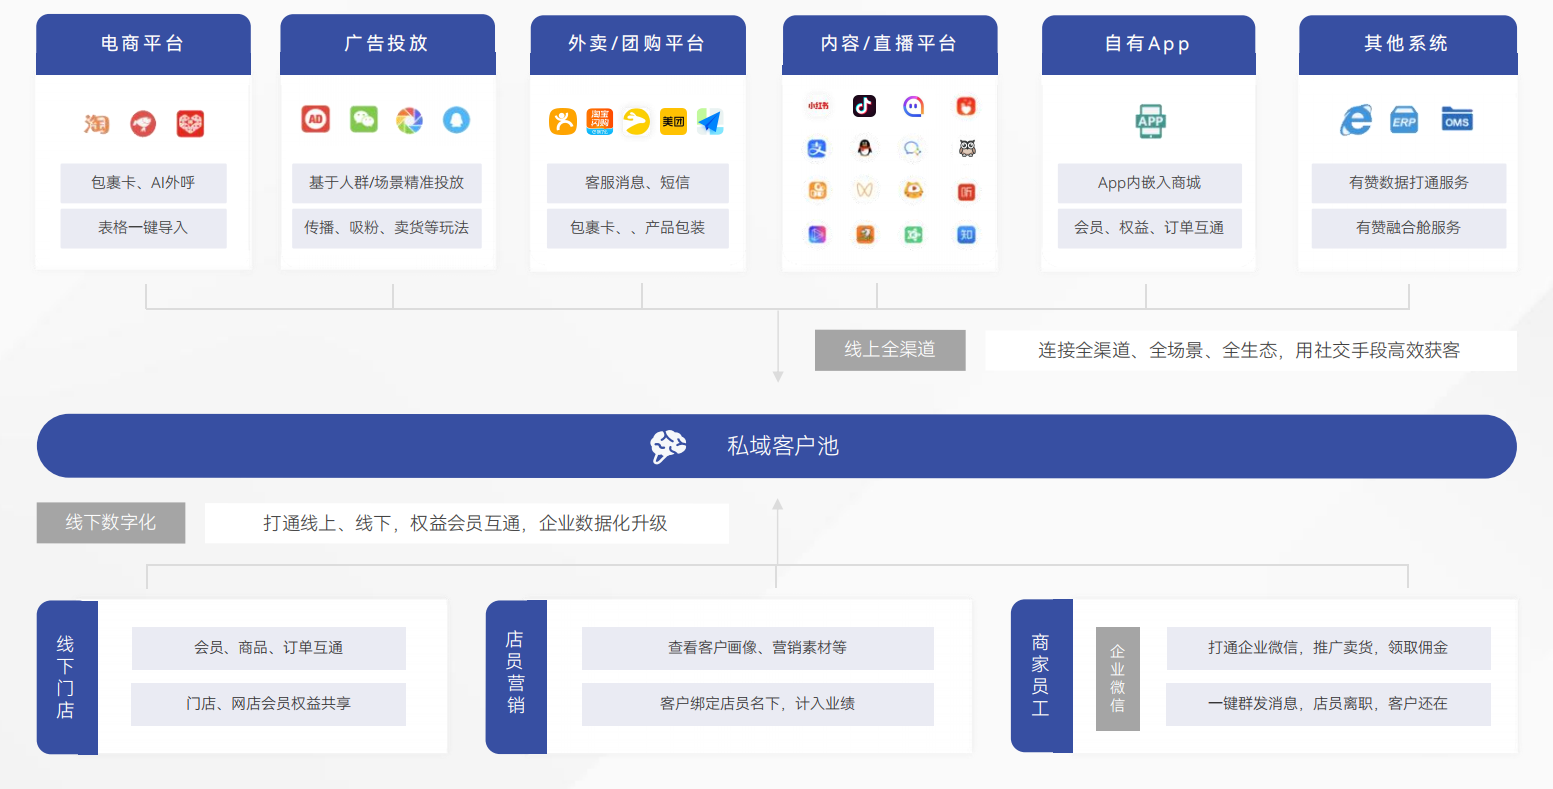1553x789 pixels.
Task: Click the Taobao 淘 icon
Action: coord(96,123)
